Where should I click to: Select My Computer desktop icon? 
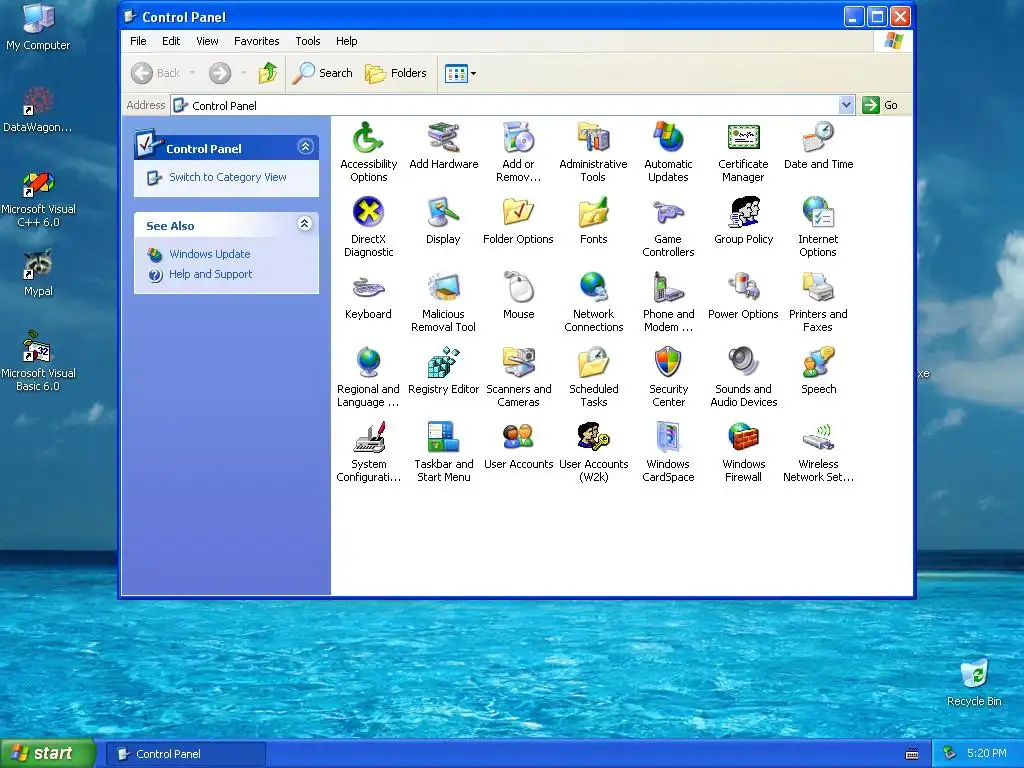(x=38, y=27)
